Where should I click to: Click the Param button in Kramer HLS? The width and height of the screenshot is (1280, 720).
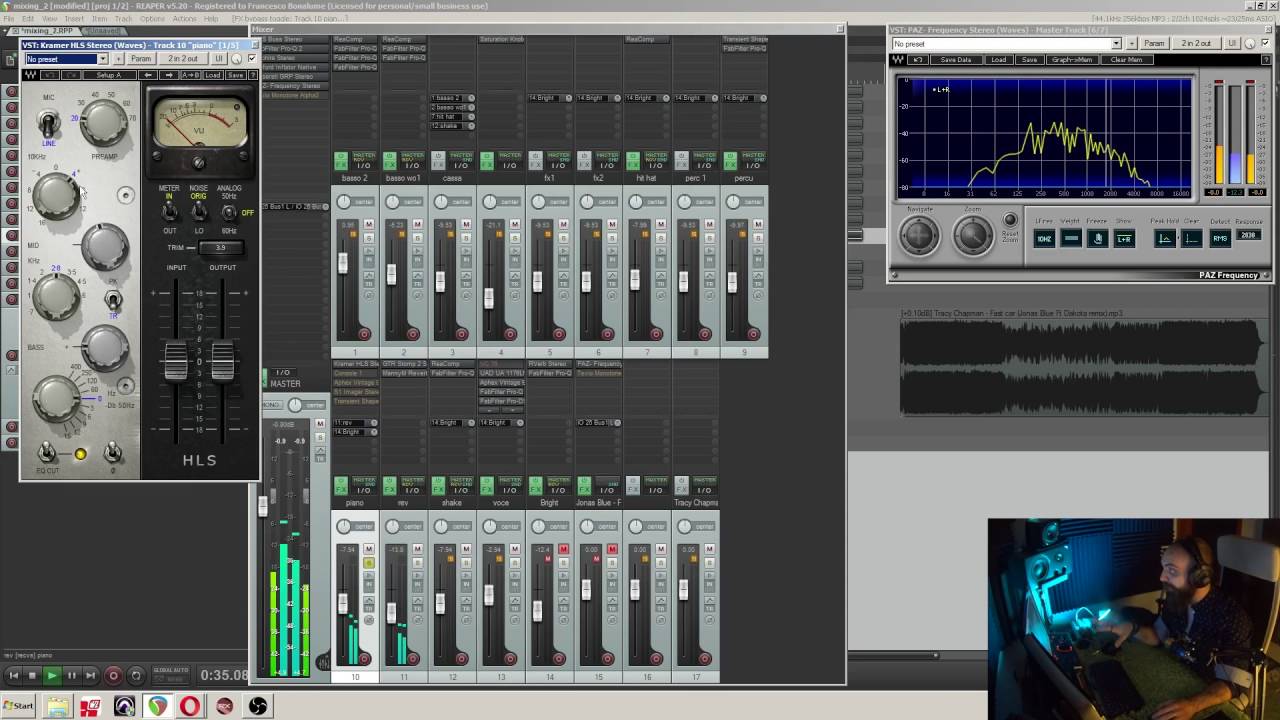coord(141,59)
